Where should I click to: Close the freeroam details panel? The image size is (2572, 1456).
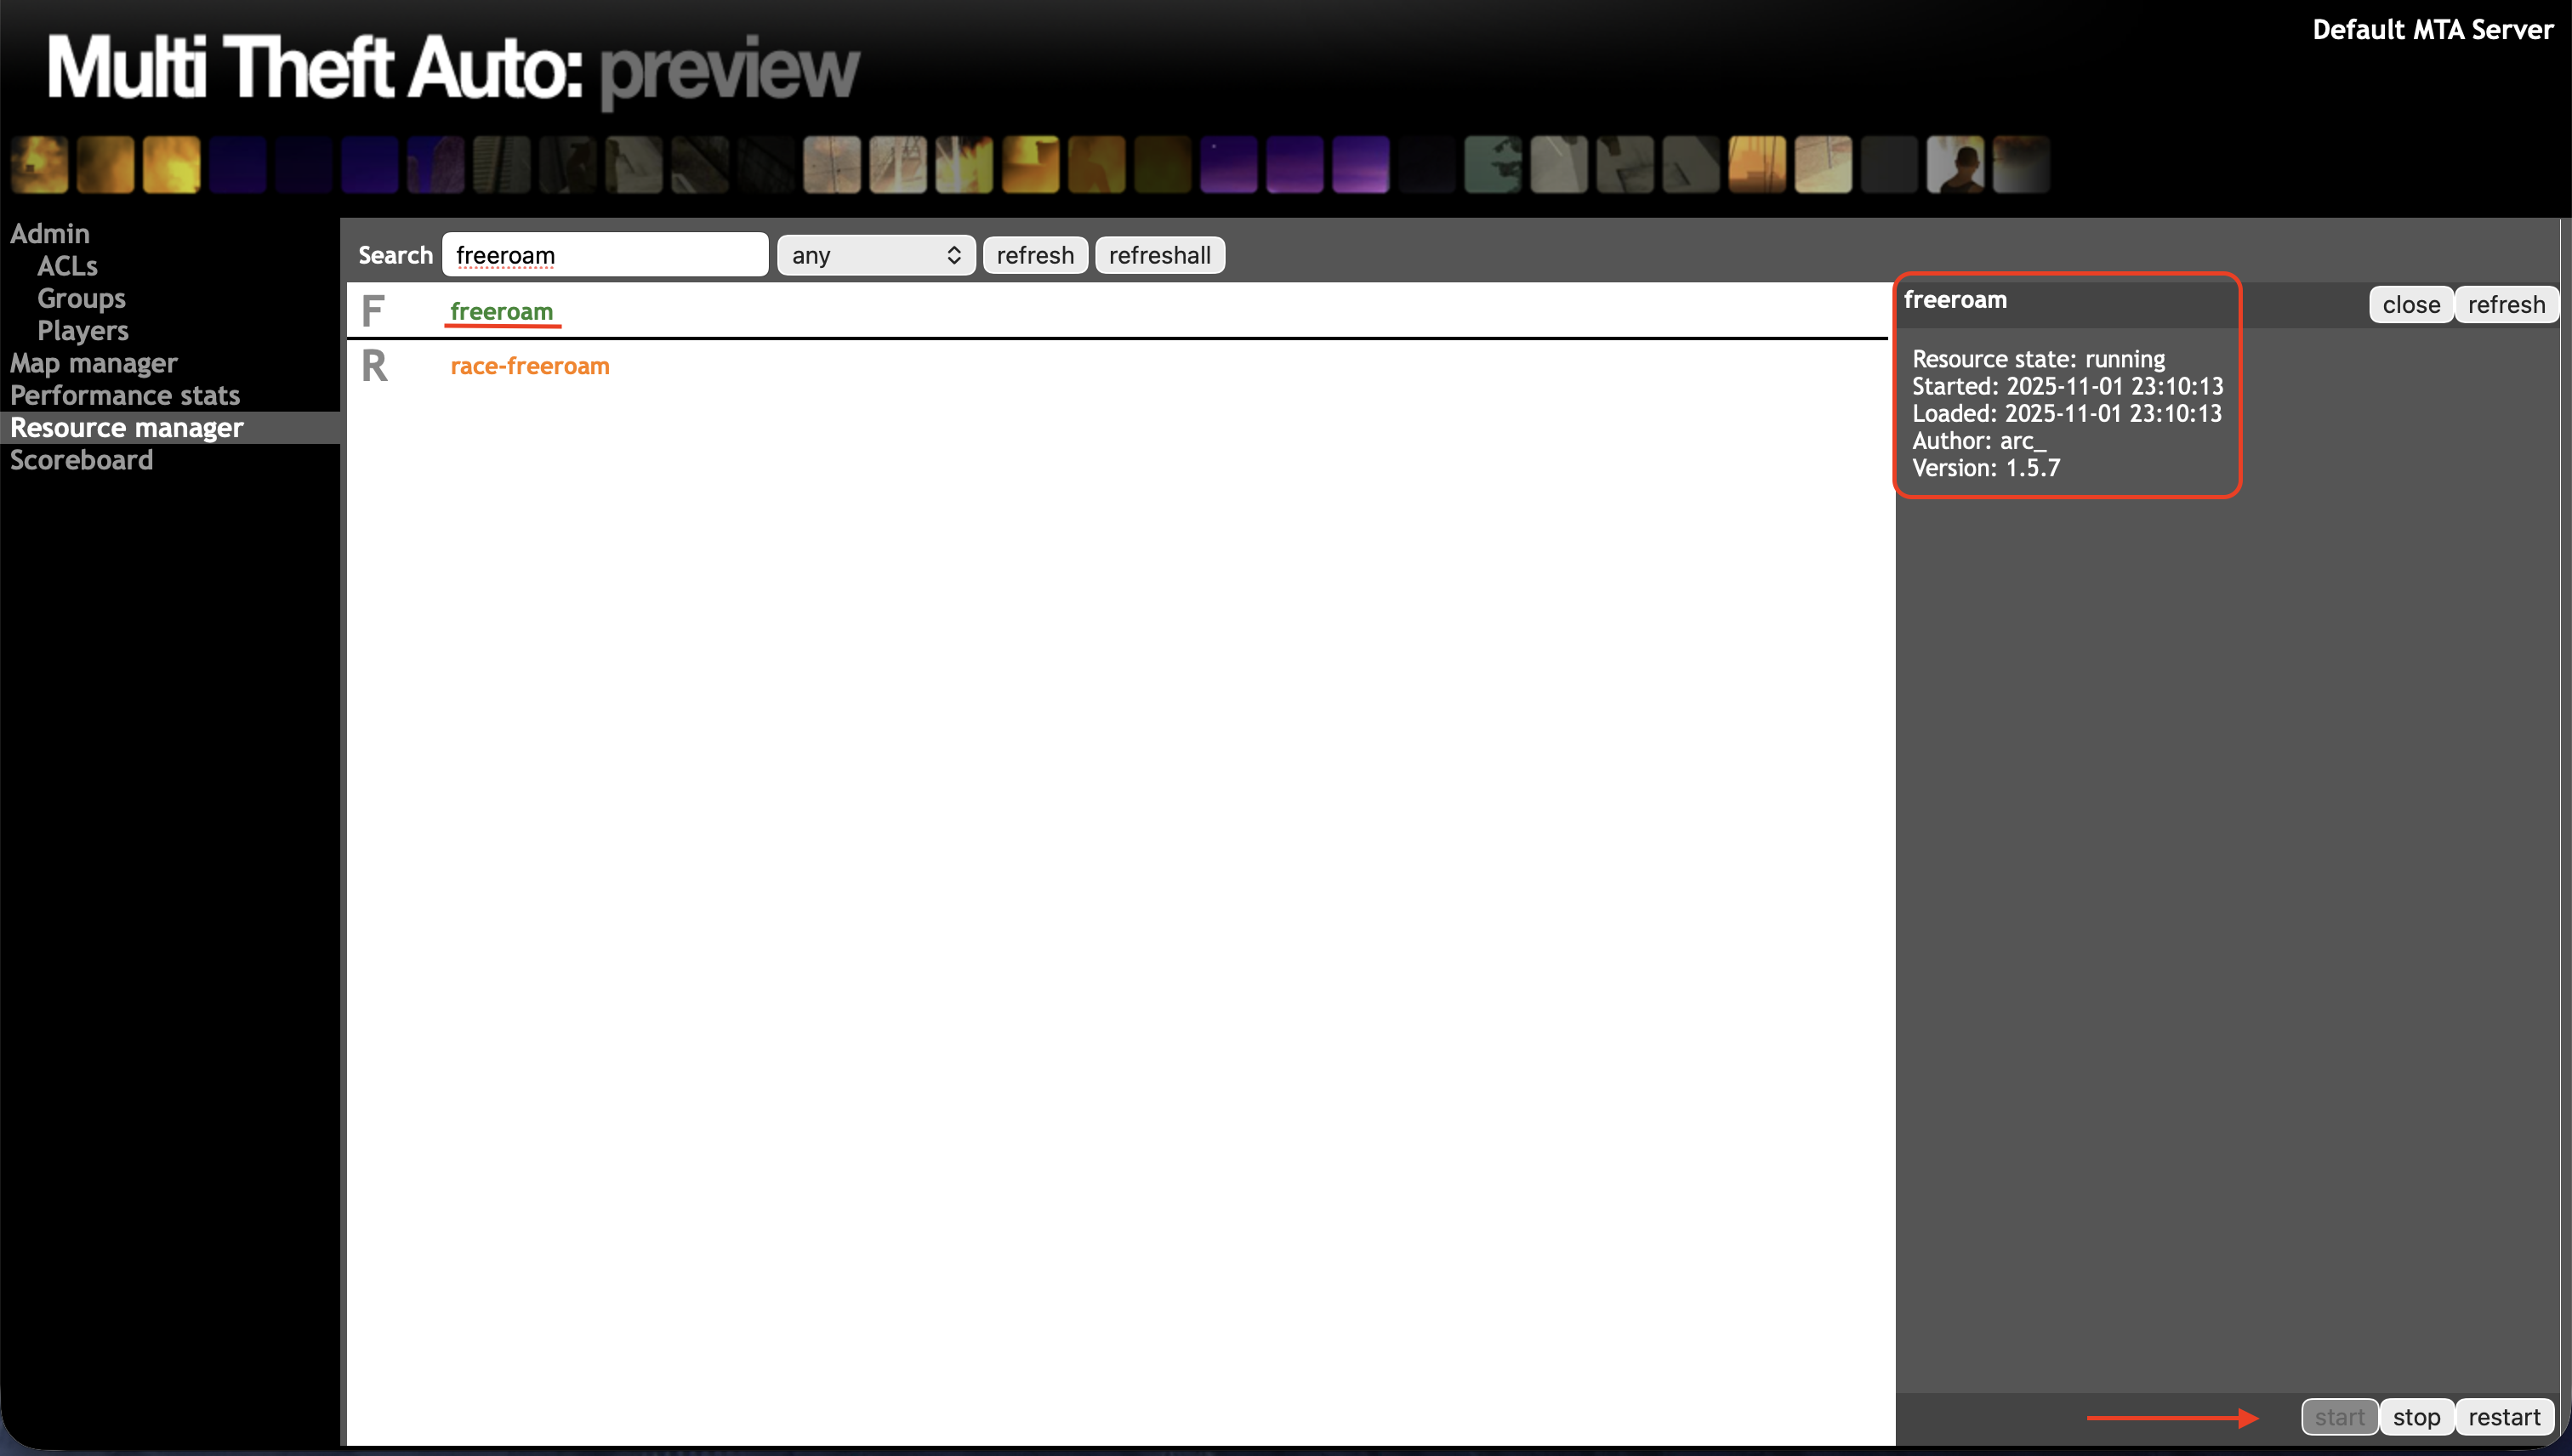pos(2410,304)
